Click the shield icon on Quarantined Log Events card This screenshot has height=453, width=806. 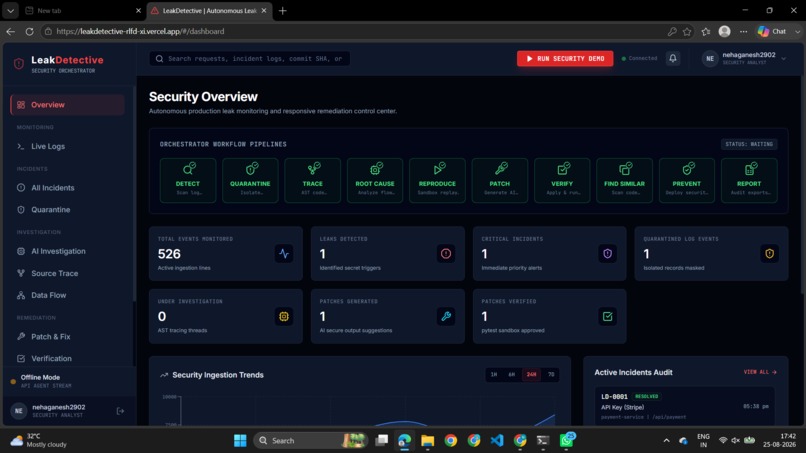(x=770, y=253)
